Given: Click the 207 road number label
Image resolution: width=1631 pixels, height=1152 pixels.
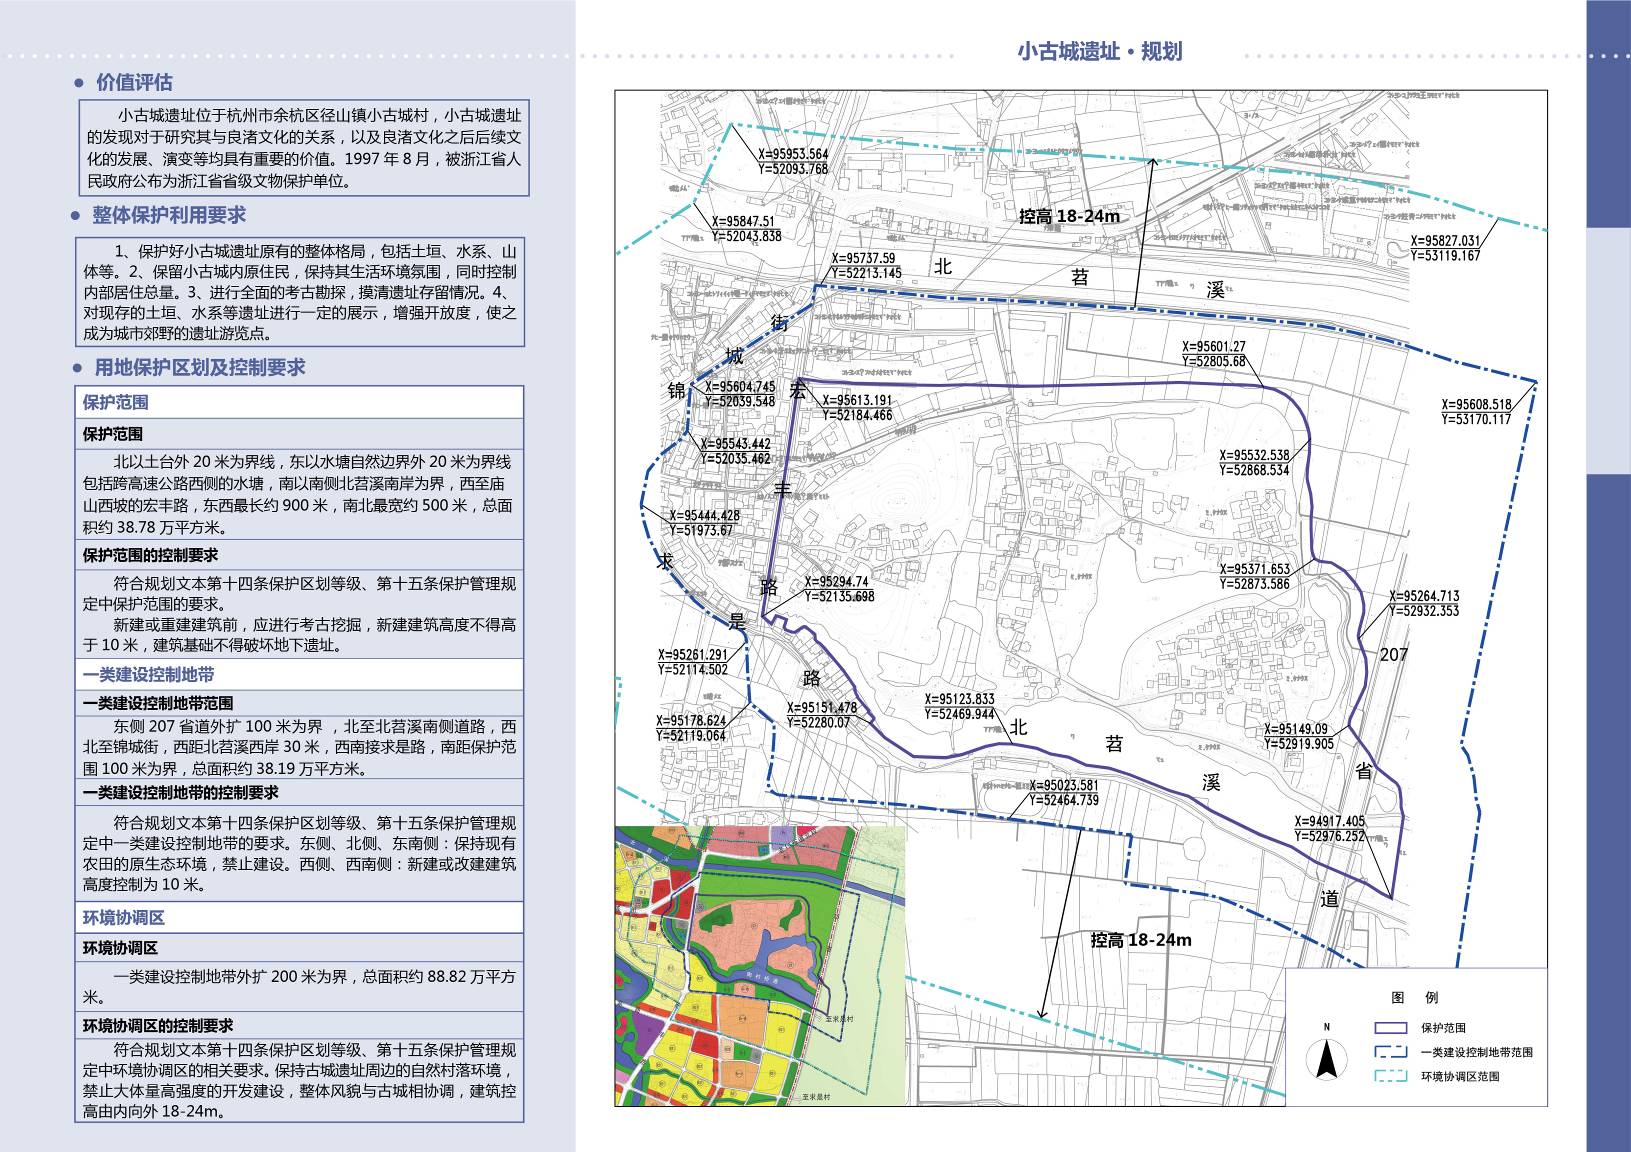Looking at the screenshot, I should click(1393, 655).
